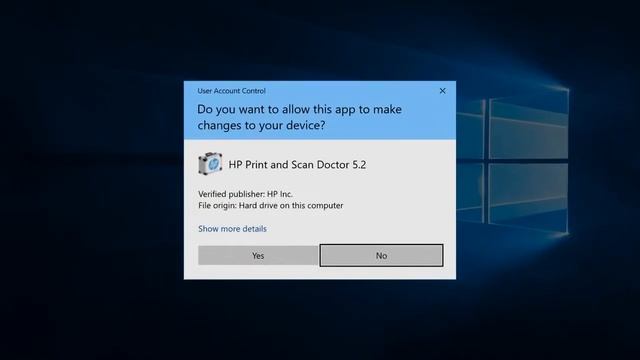Click the HP Print and Scan Doctor icon
640x360 pixels.
pyautogui.click(x=210, y=164)
